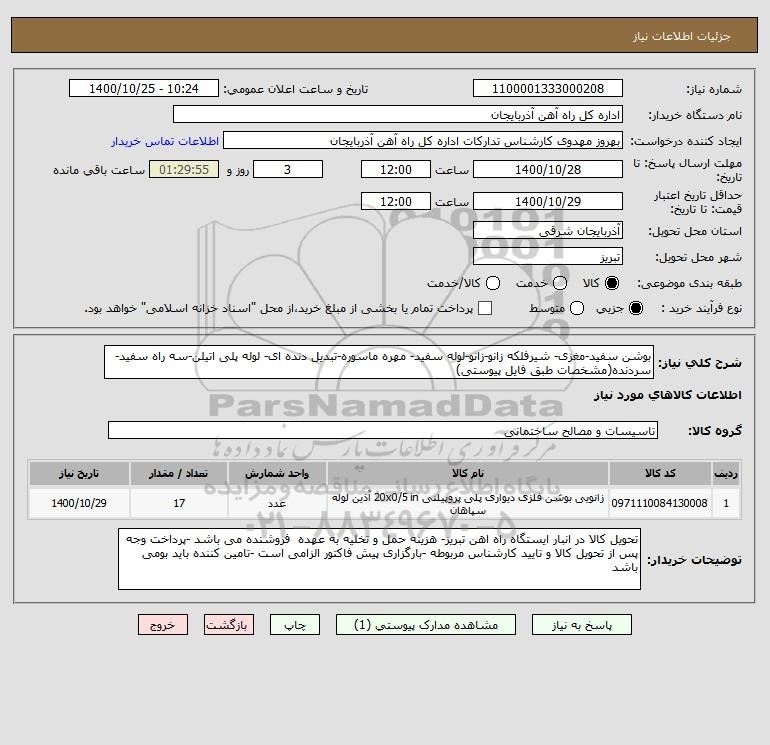Screen dimensions: 770x745
Task: Click the request creator name field
Action: pos(423,140)
